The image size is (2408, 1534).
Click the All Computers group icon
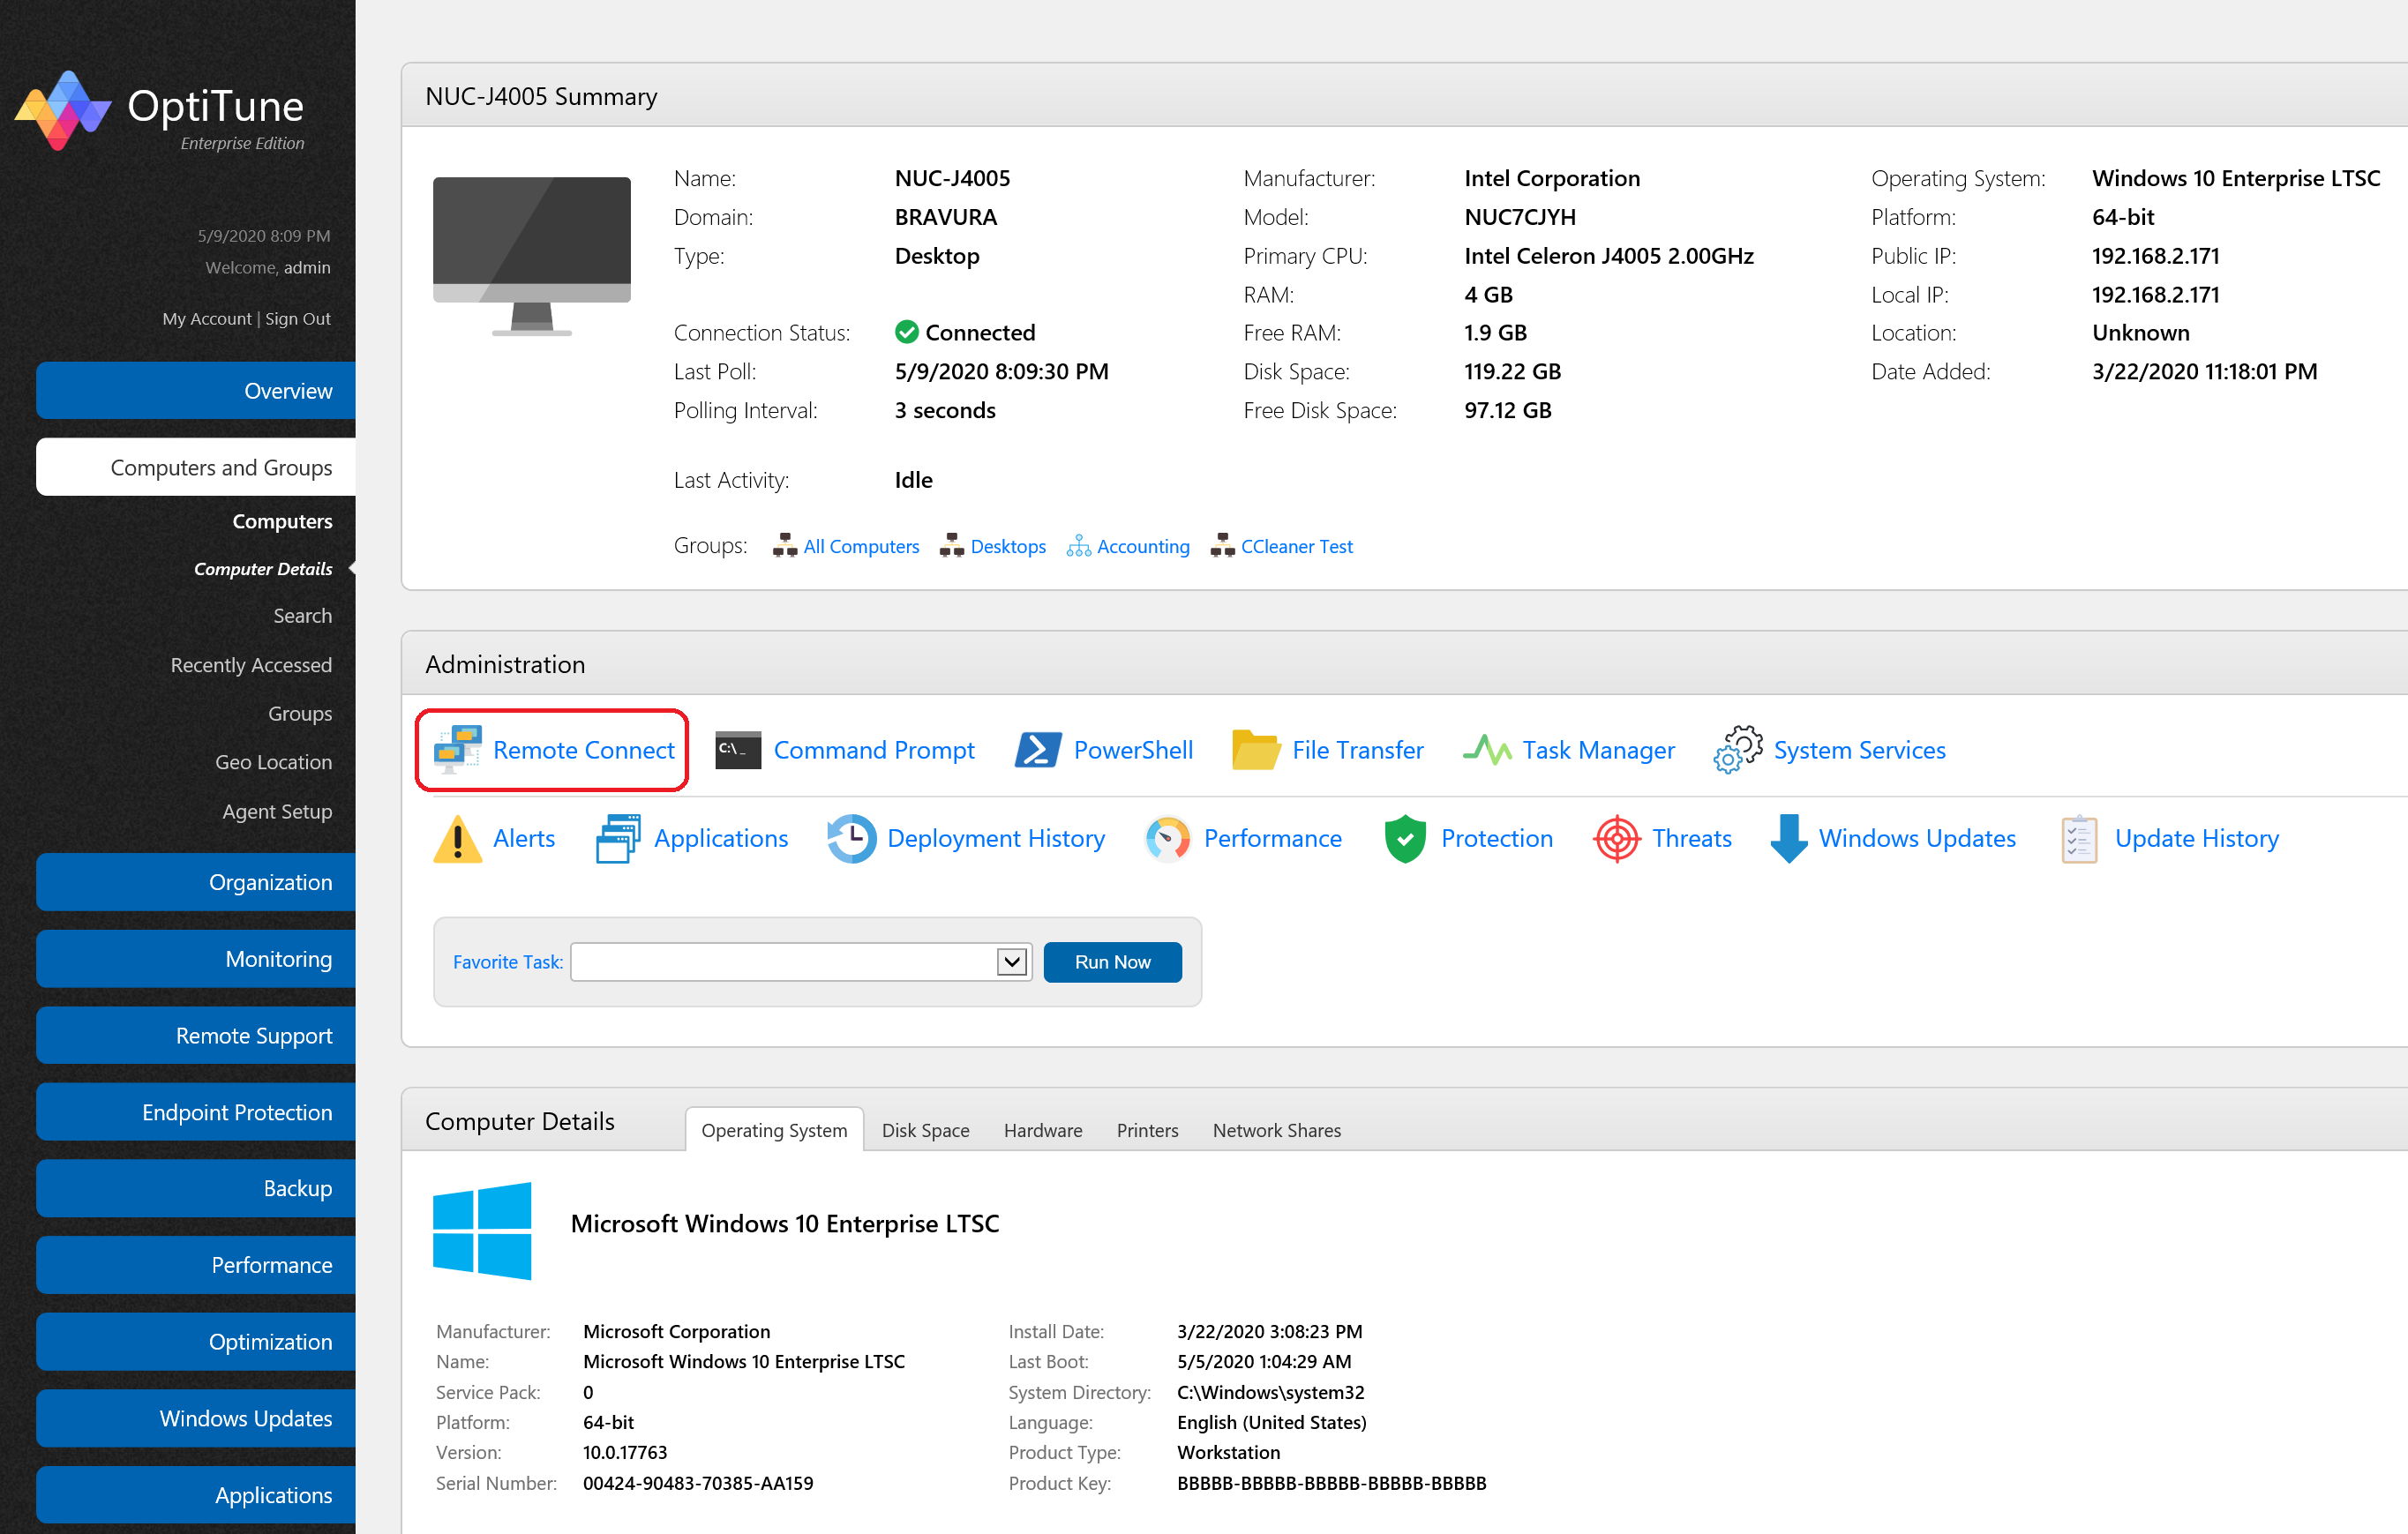point(785,546)
